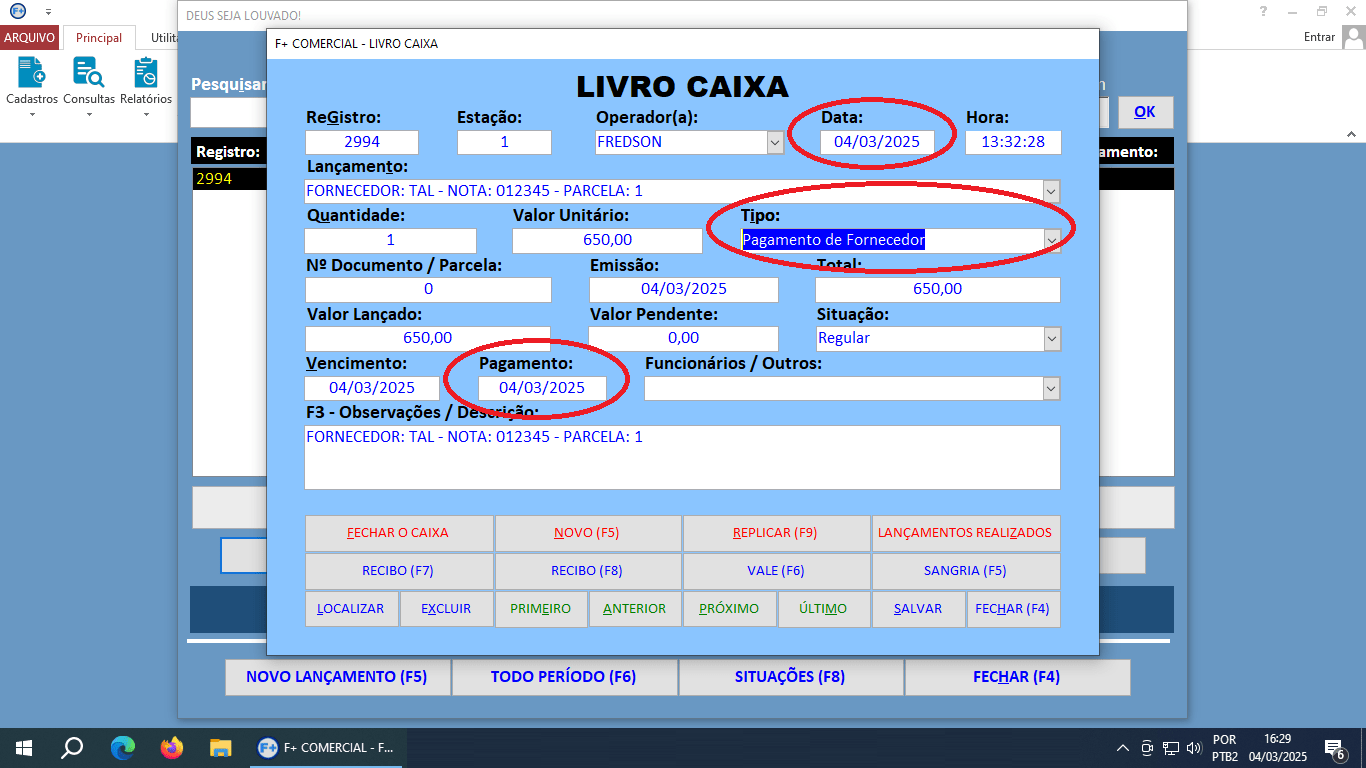Click the EXCLUIR button
This screenshot has width=1366, height=768.
(x=446, y=609)
